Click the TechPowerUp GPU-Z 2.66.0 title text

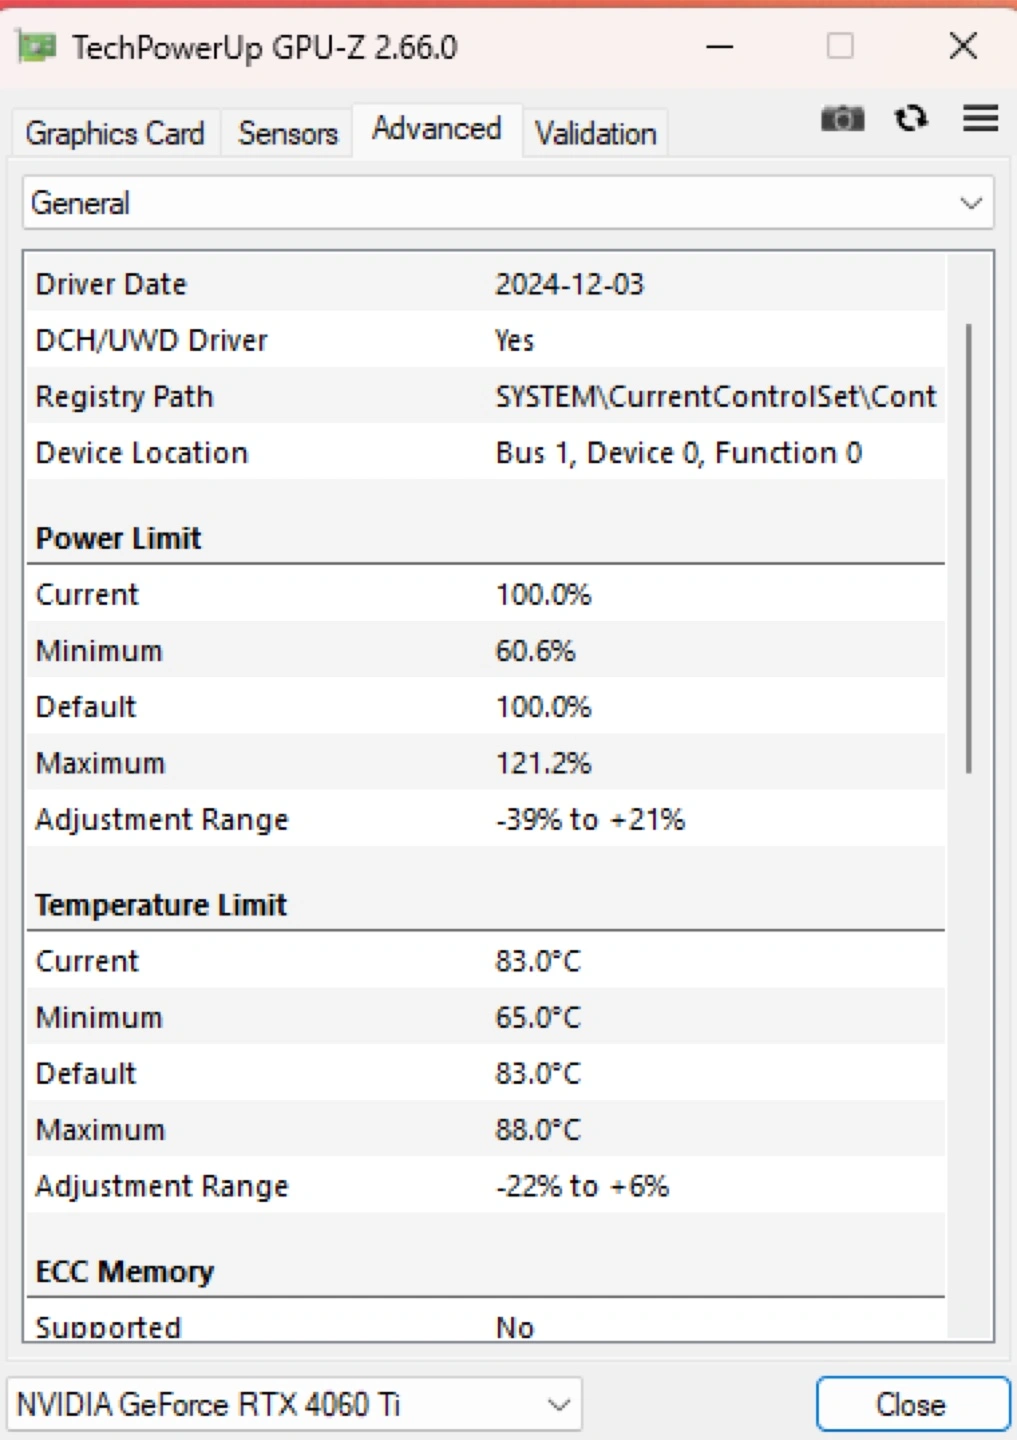pyautogui.click(x=265, y=47)
